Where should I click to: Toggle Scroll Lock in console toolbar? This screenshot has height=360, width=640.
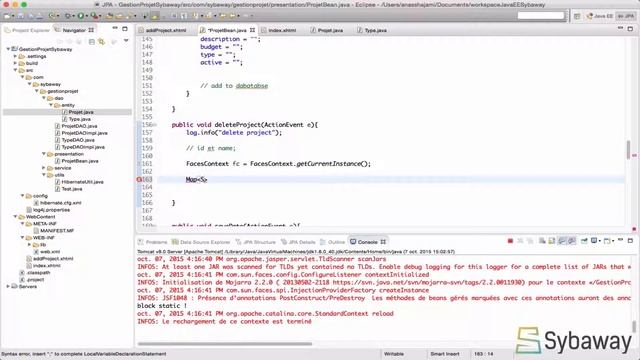552,241
